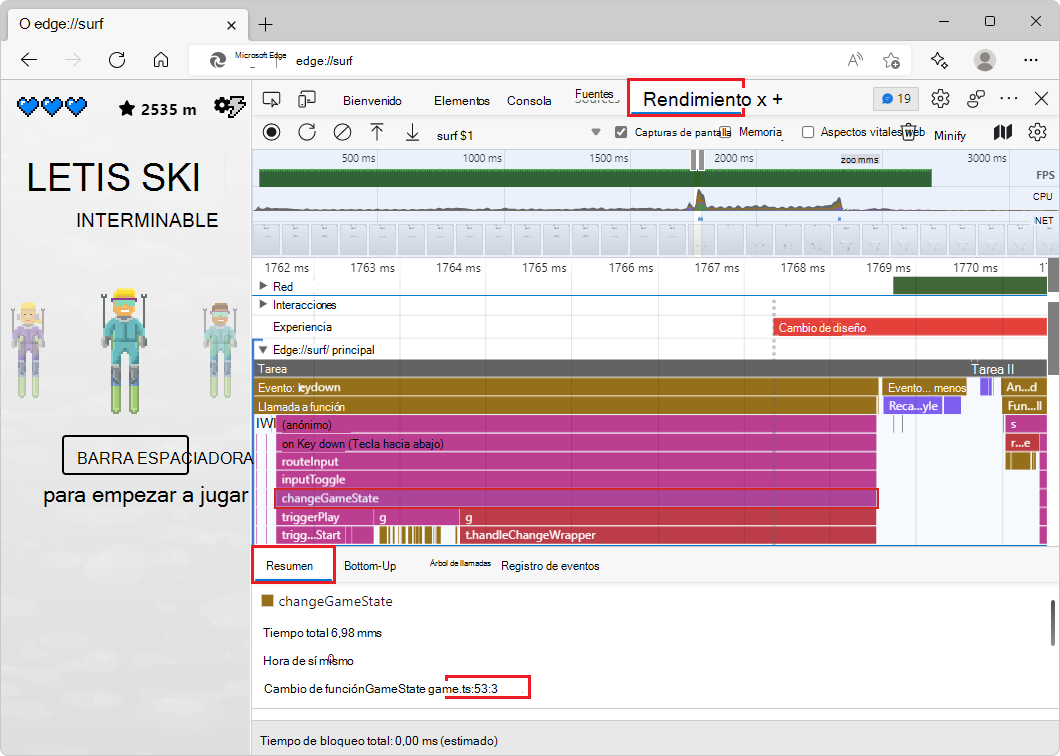The width and height of the screenshot is (1060, 756).
Task: Open the Consola tab
Action: [x=529, y=101]
